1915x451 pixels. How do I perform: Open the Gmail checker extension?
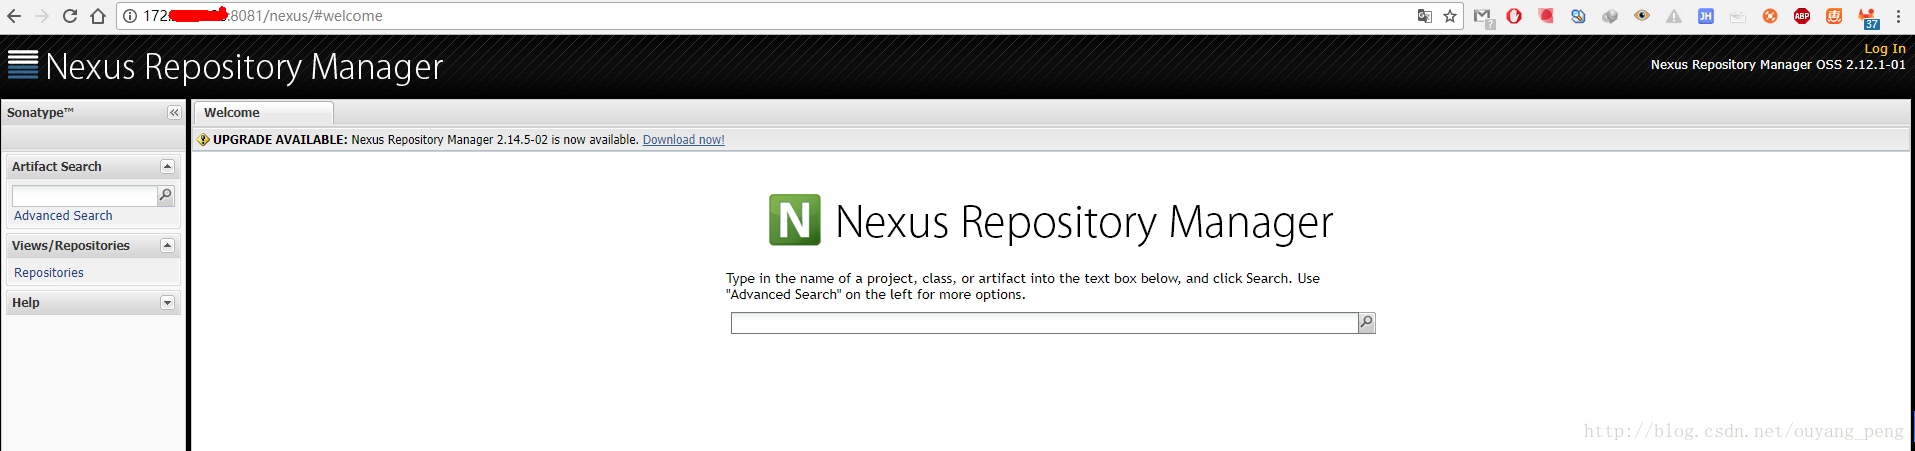point(1483,17)
